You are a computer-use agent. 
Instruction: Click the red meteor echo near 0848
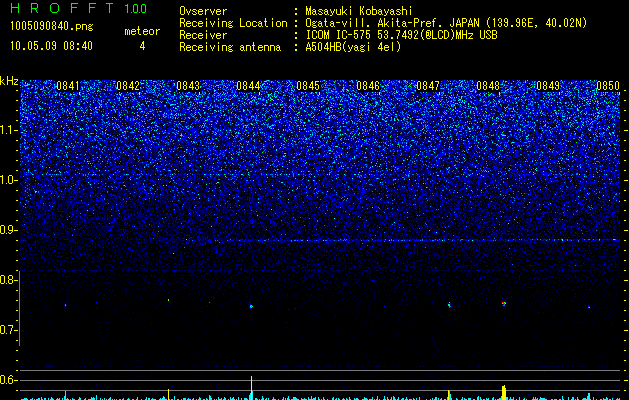(x=504, y=304)
